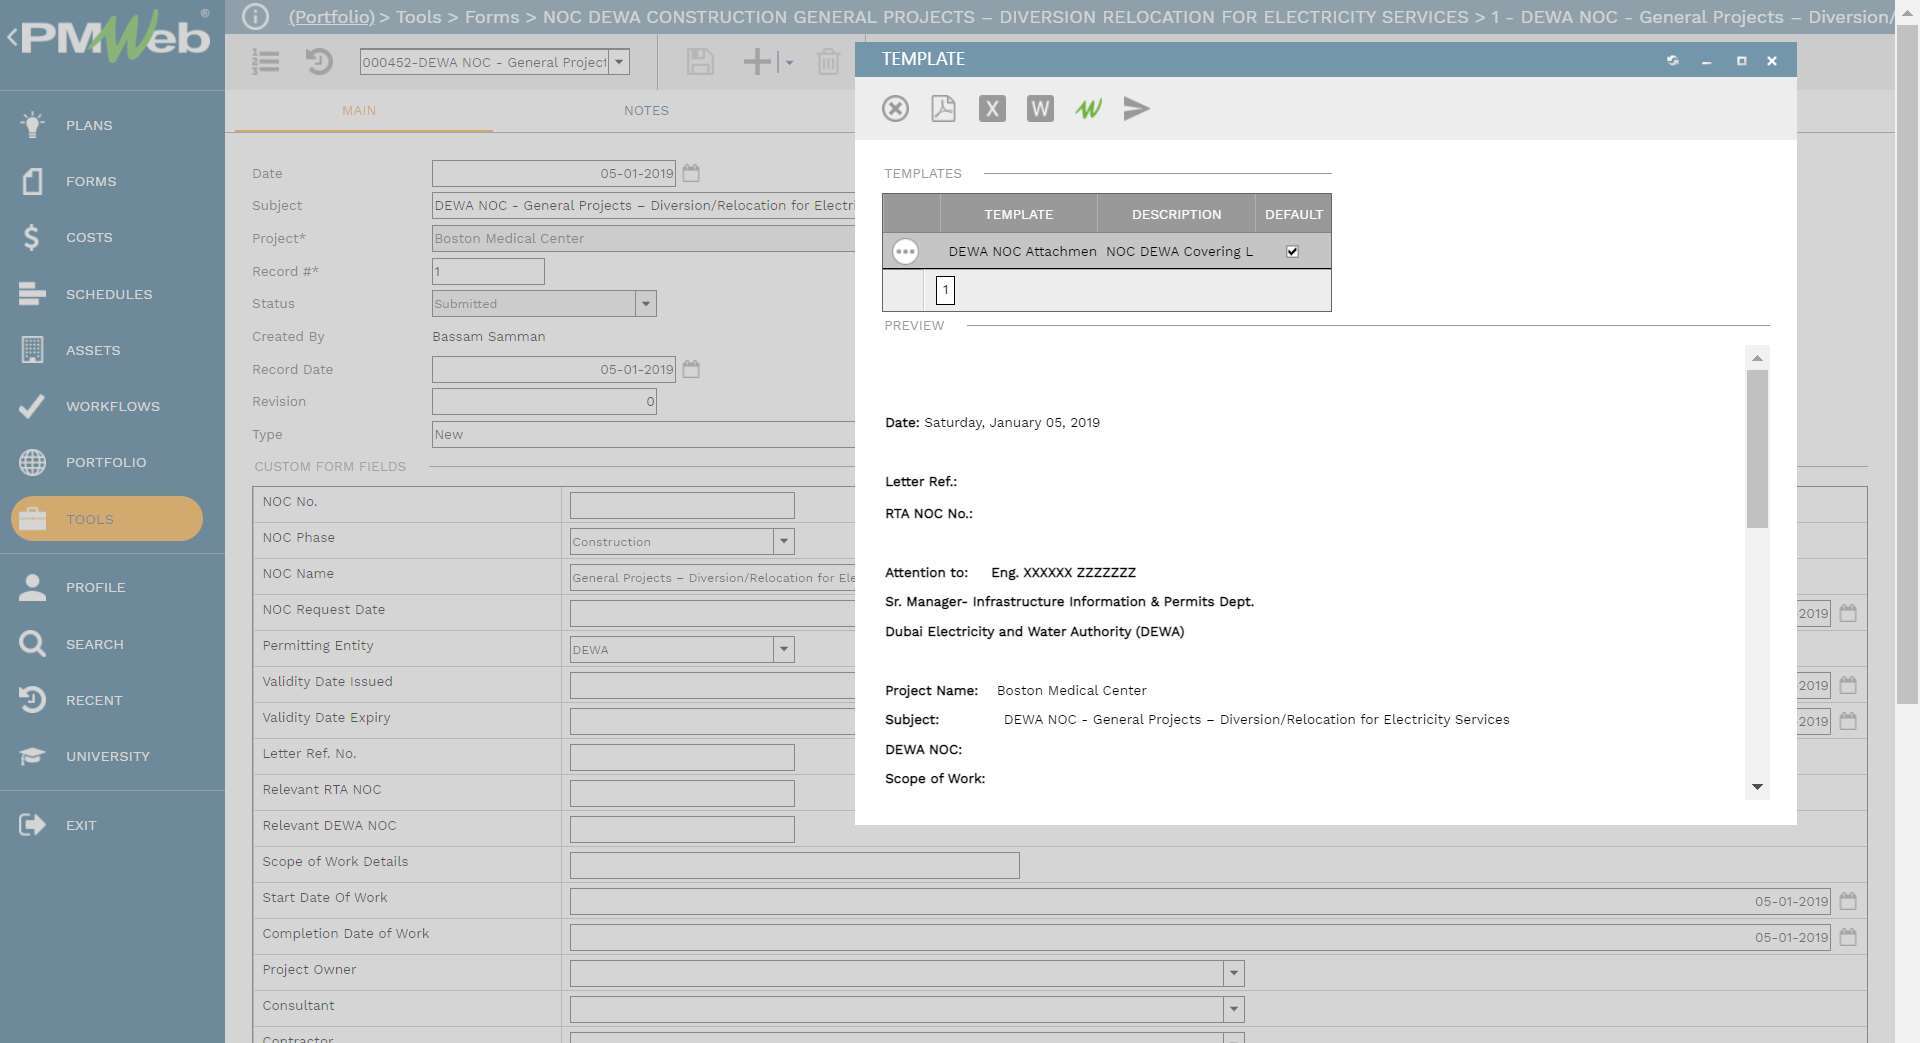Click the Send arrow icon in Template window

click(x=1136, y=108)
